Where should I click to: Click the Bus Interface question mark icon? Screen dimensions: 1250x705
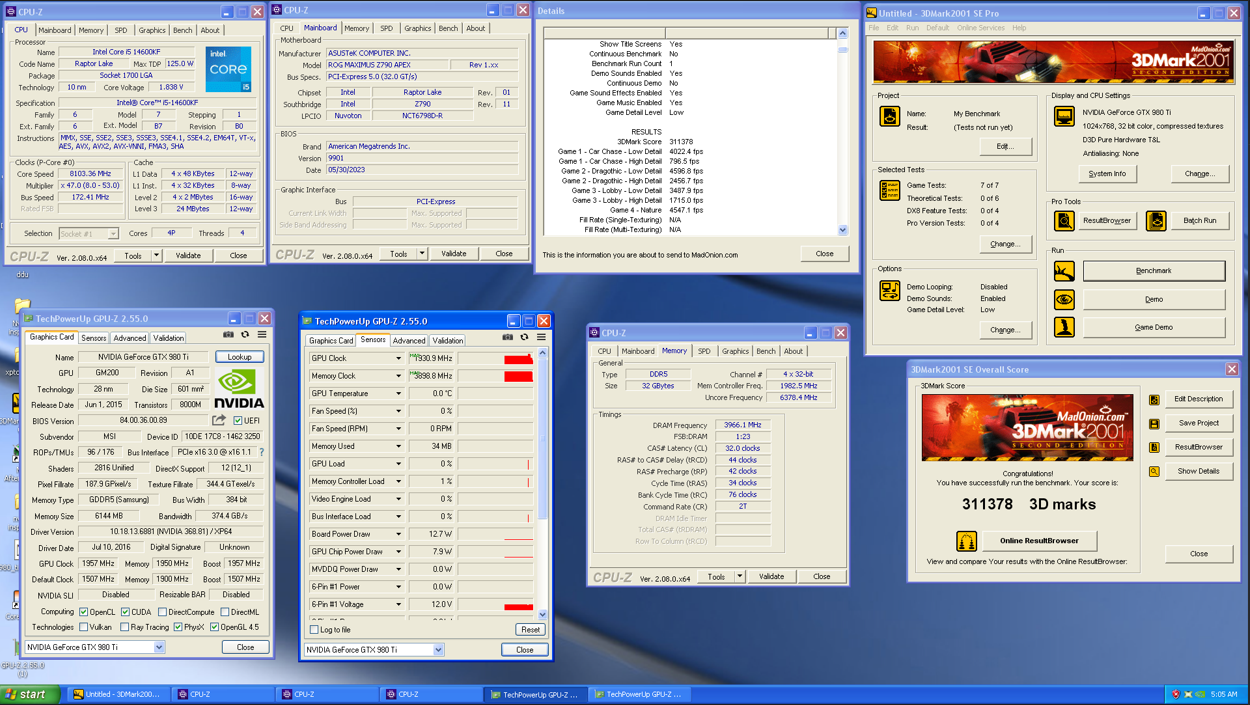pyautogui.click(x=262, y=452)
